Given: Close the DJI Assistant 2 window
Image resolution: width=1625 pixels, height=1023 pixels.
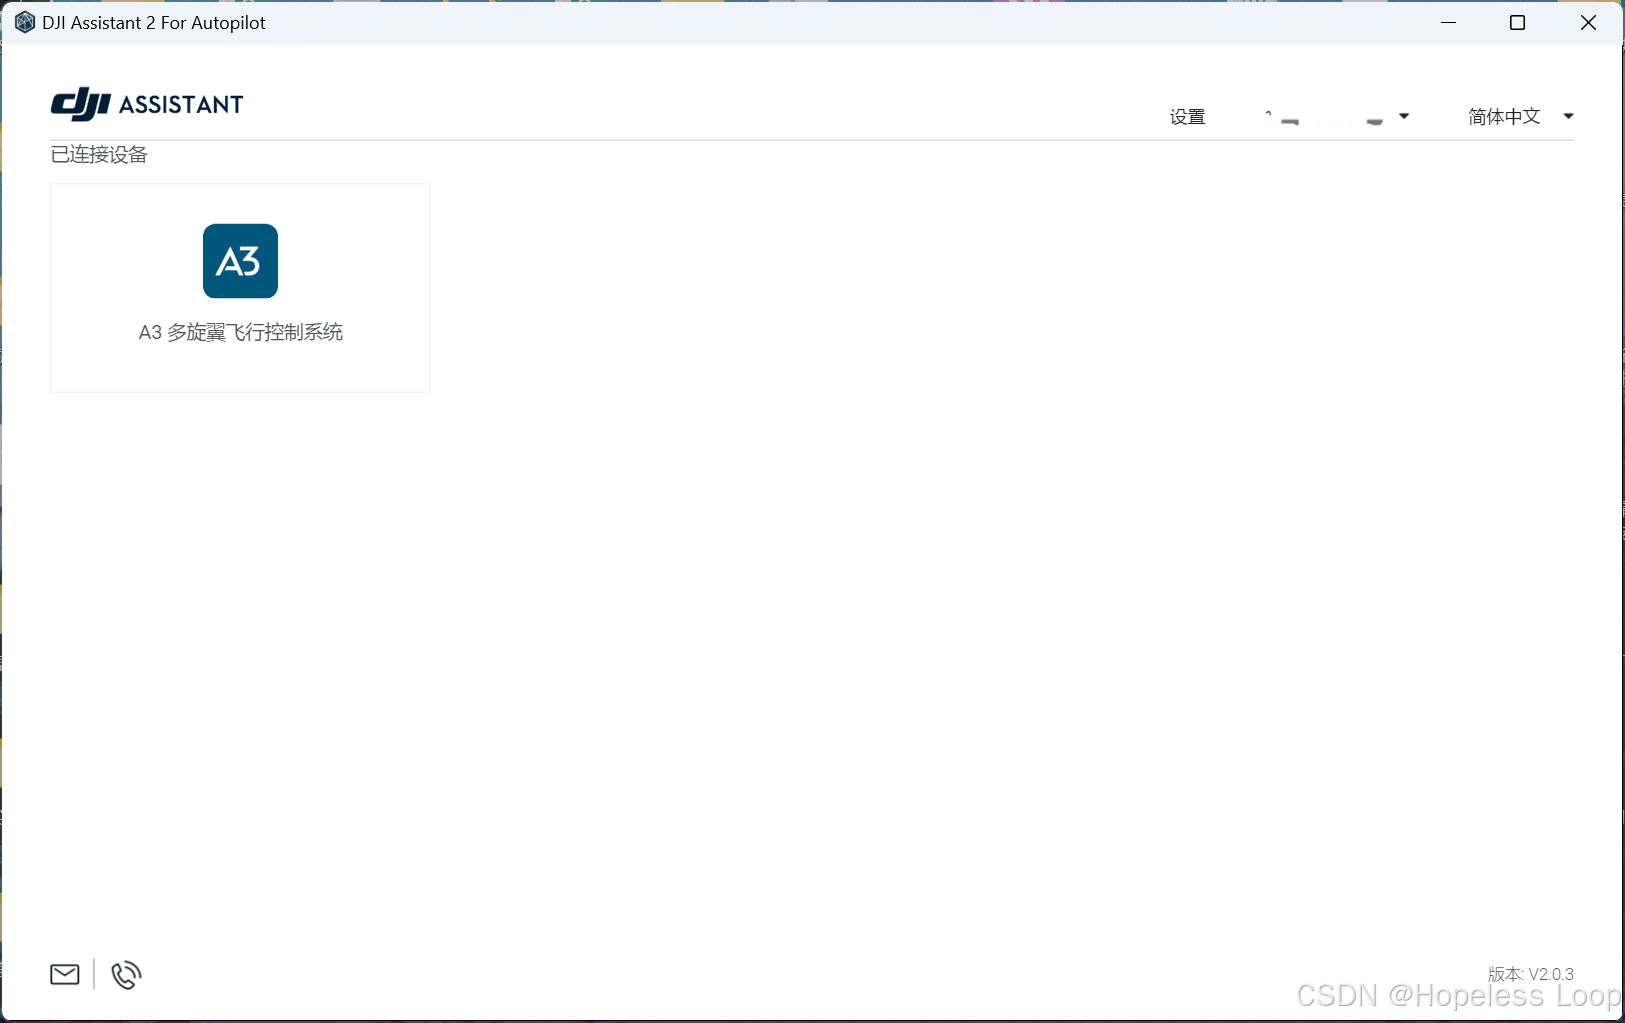Looking at the screenshot, I should pos(1588,23).
